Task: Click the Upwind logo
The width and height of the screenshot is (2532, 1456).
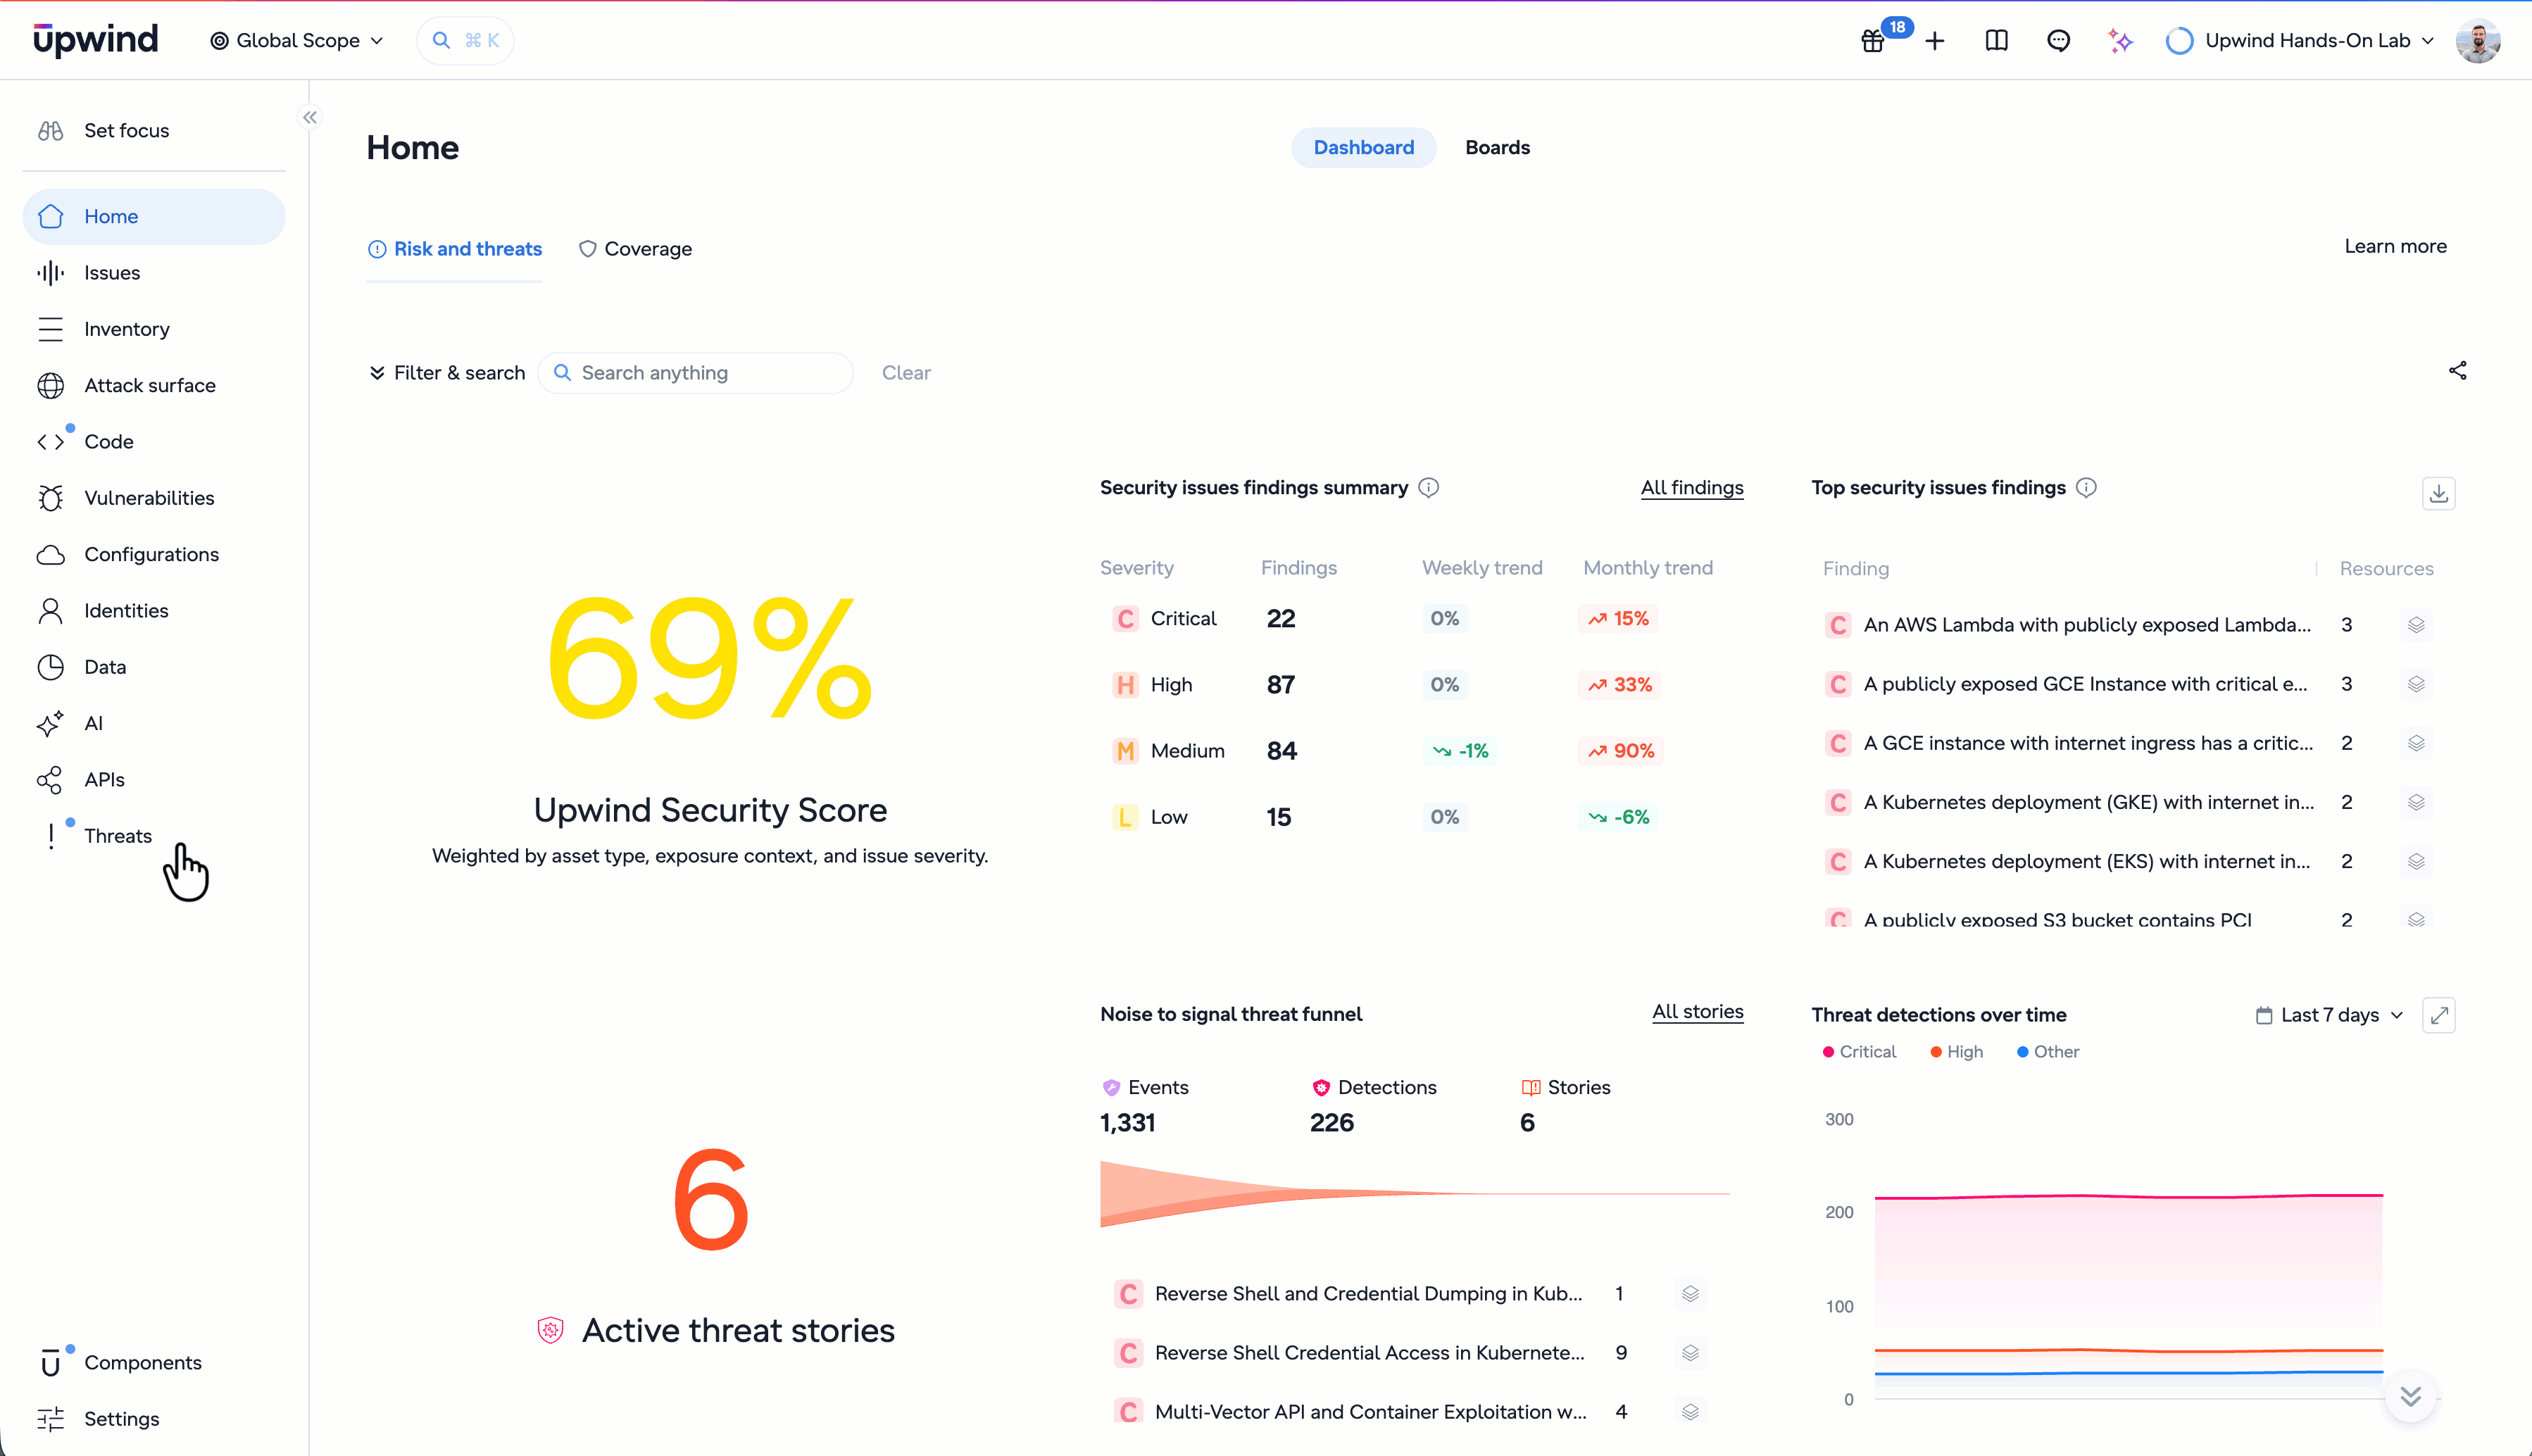Action: click(95, 40)
